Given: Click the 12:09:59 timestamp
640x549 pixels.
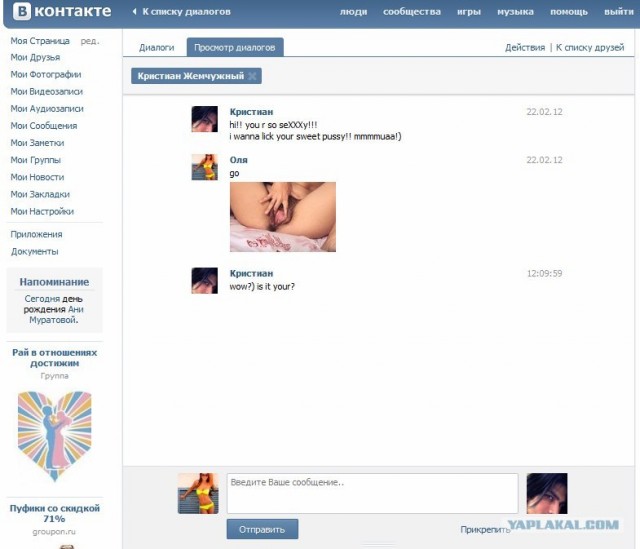Looking at the screenshot, I should (544, 273).
